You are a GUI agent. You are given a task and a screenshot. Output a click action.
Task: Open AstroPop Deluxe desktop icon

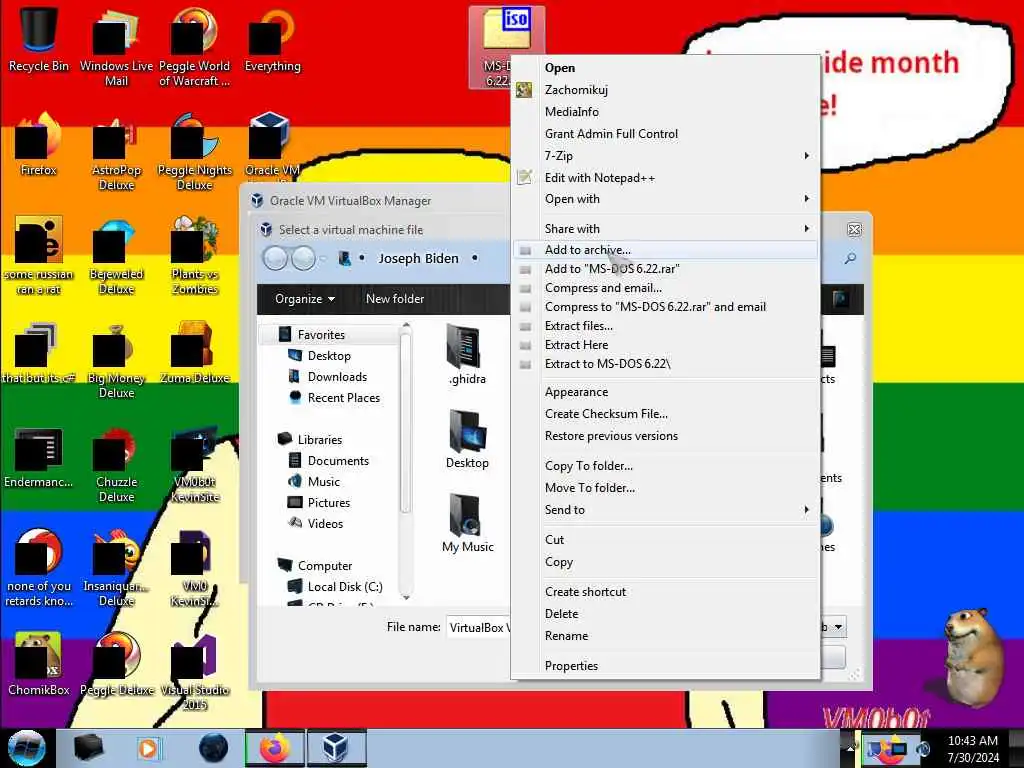116,152
